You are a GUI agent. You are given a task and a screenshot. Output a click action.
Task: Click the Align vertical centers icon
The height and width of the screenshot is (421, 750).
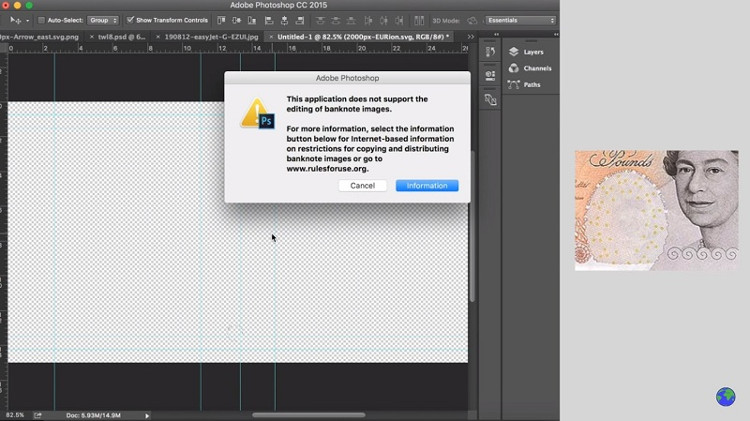coord(236,20)
